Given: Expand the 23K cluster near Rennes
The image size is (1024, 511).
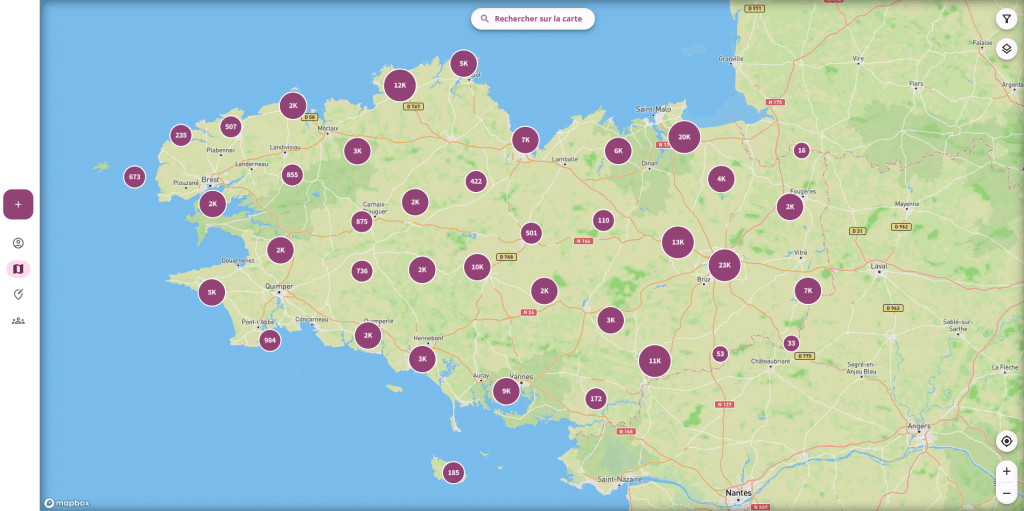Looking at the screenshot, I should tap(725, 265).
